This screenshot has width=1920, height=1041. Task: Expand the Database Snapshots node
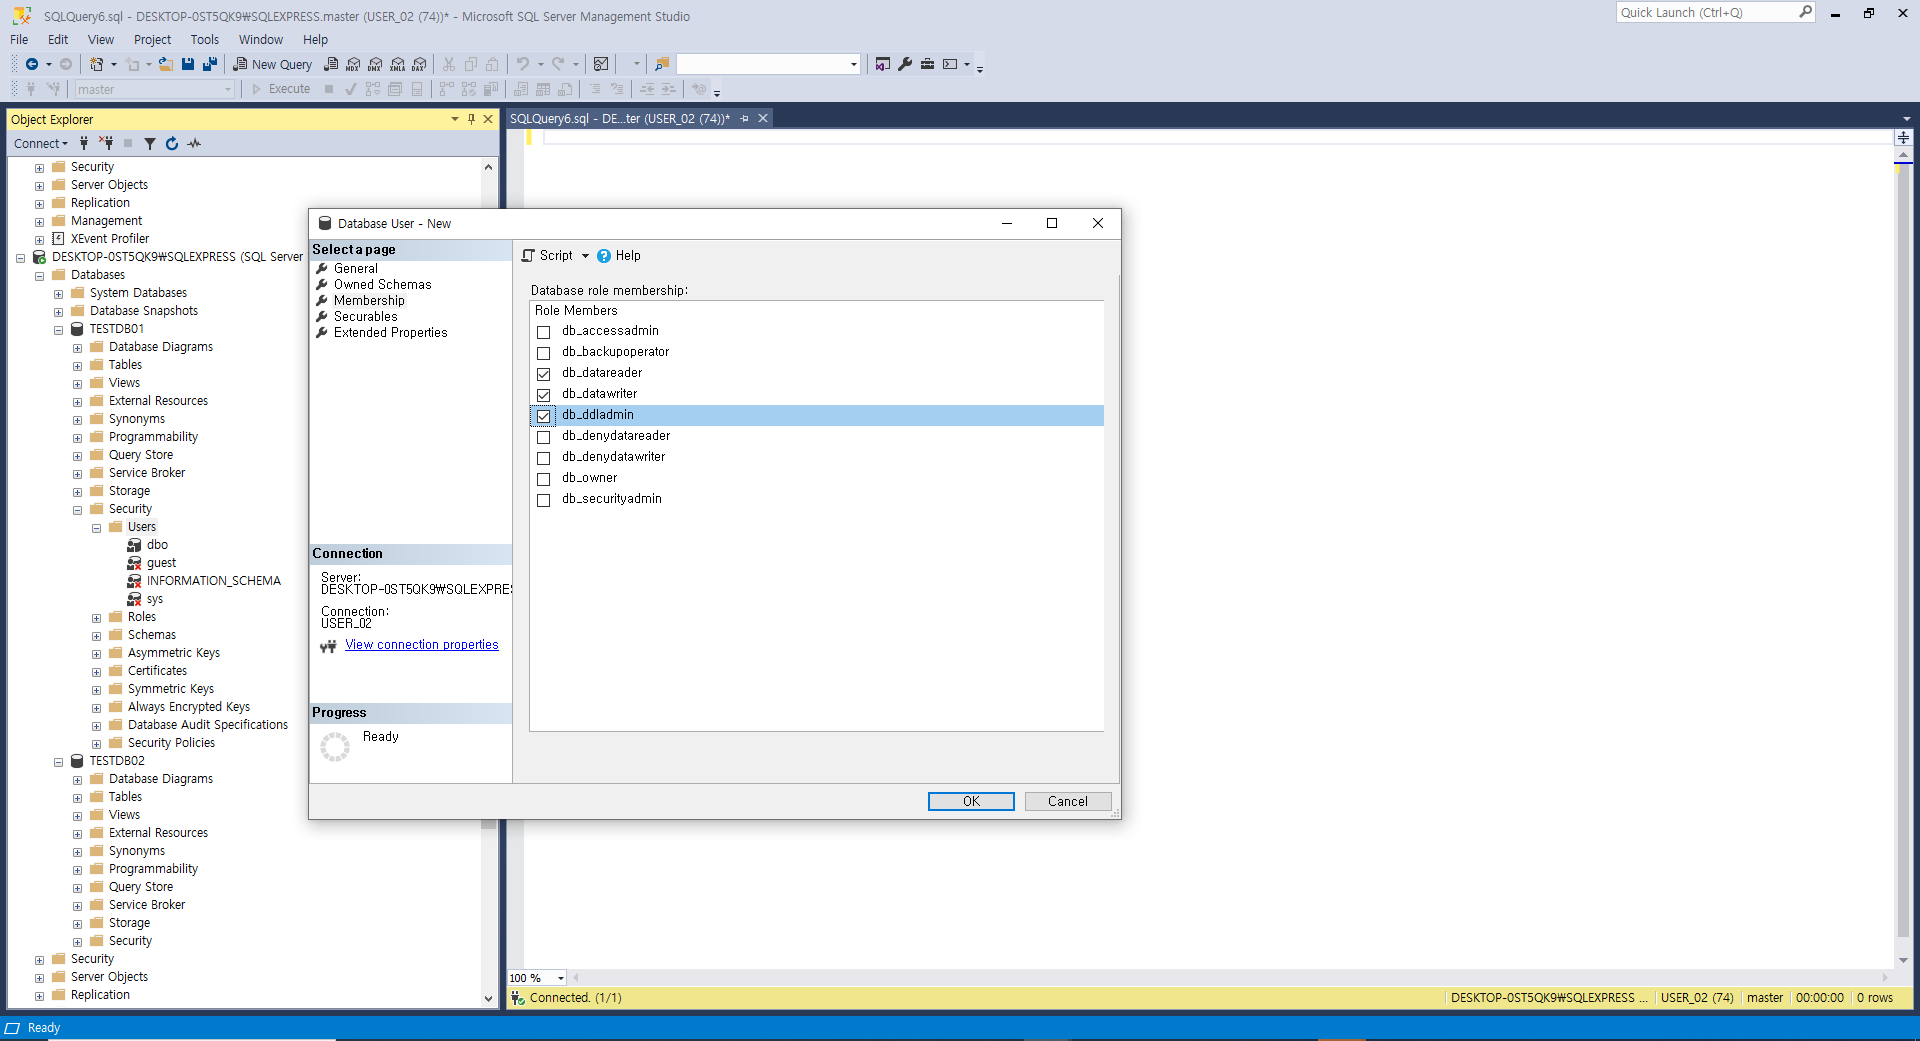tap(58, 312)
